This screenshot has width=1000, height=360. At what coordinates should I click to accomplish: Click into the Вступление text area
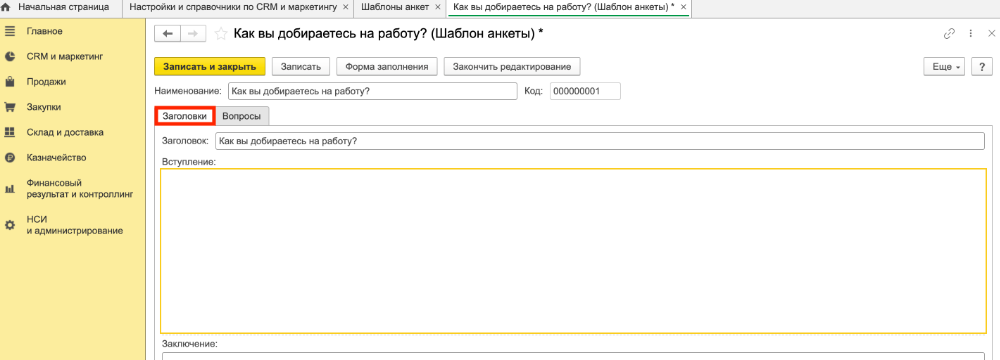[573, 250]
